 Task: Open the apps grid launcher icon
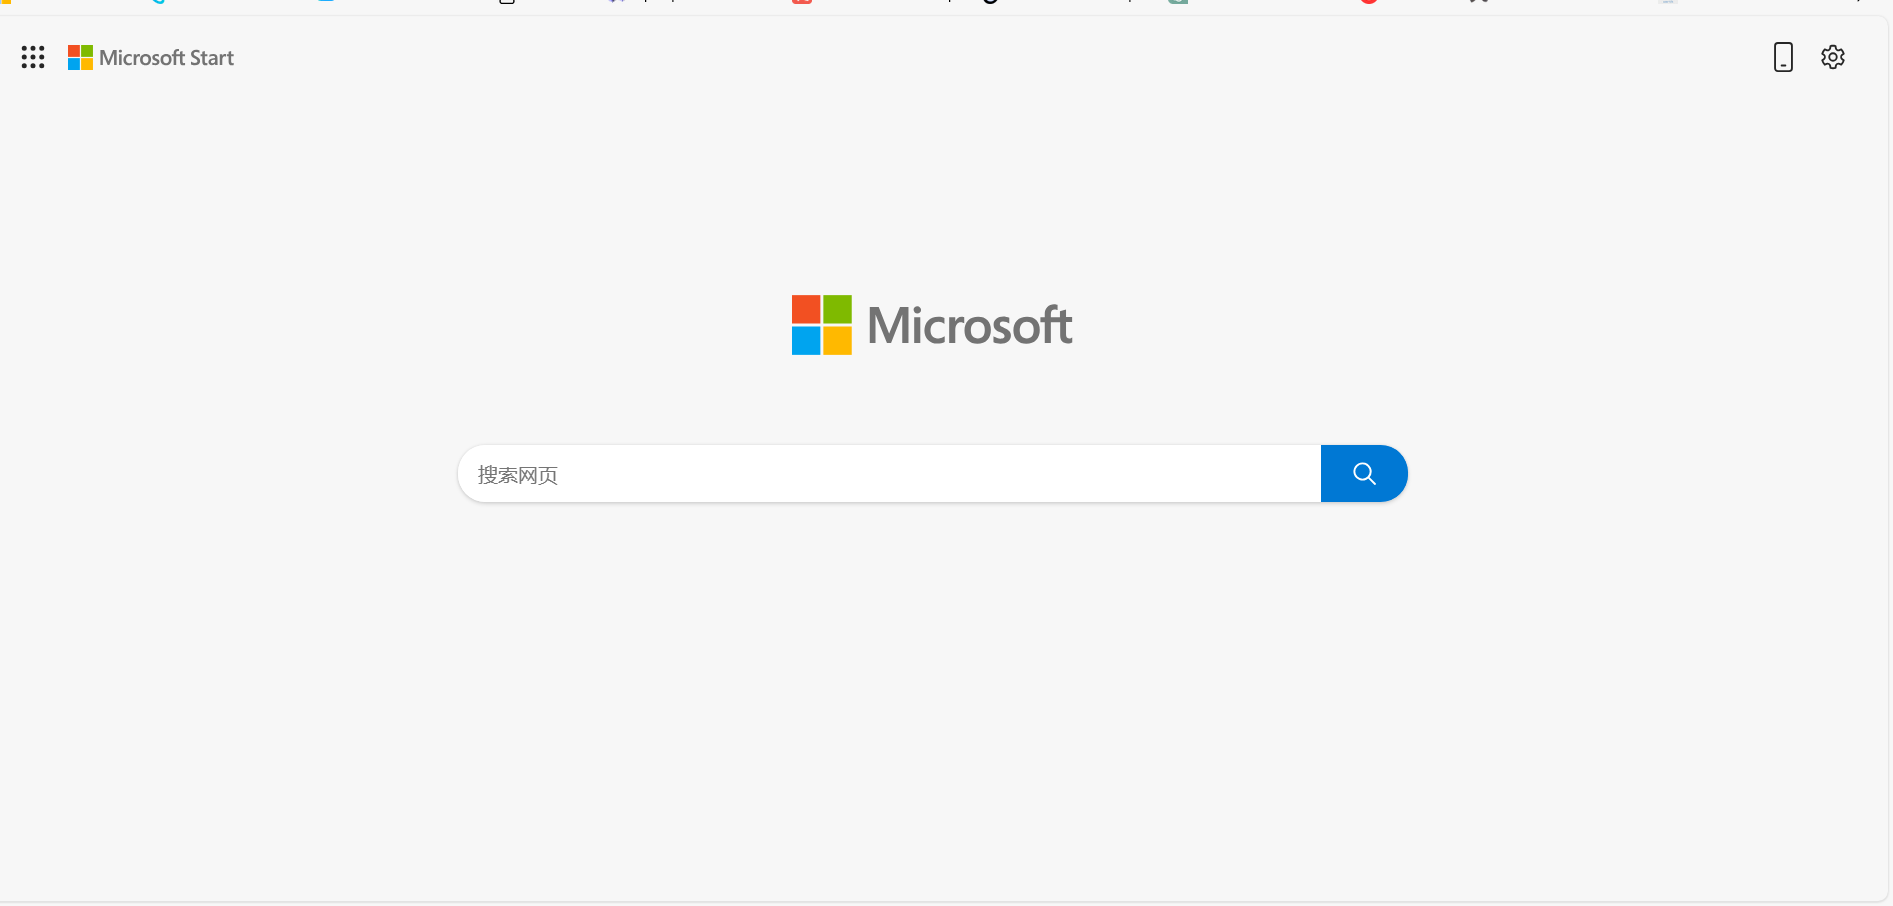click(33, 57)
